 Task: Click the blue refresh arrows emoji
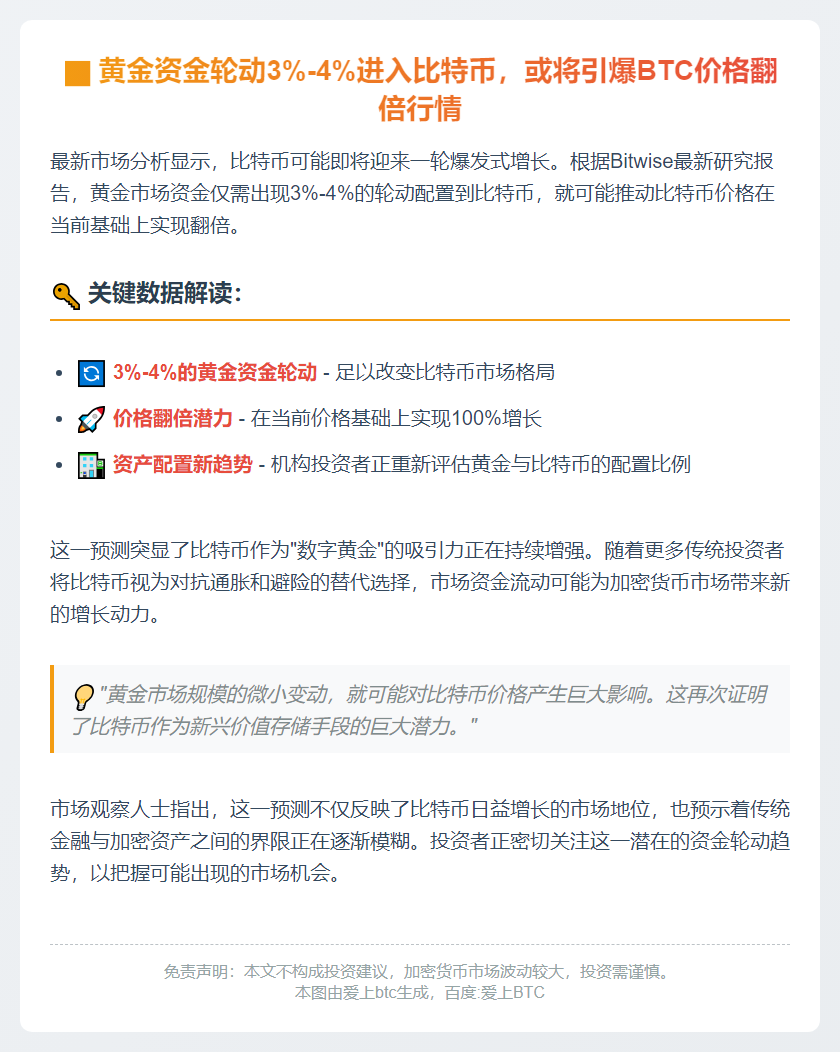[91, 373]
